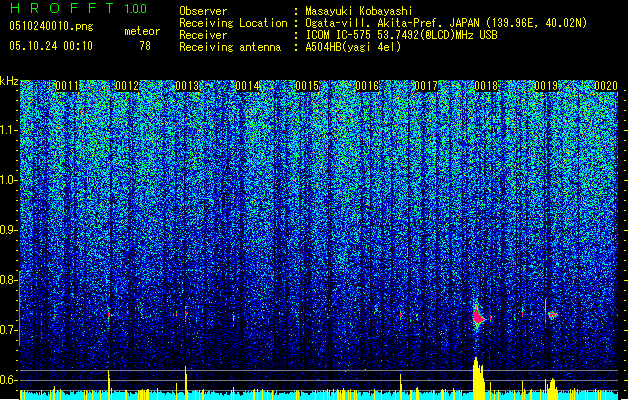Image resolution: width=629 pixels, height=400 pixels.
Task: Click time marker 0016
Action: [x=367, y=86]
